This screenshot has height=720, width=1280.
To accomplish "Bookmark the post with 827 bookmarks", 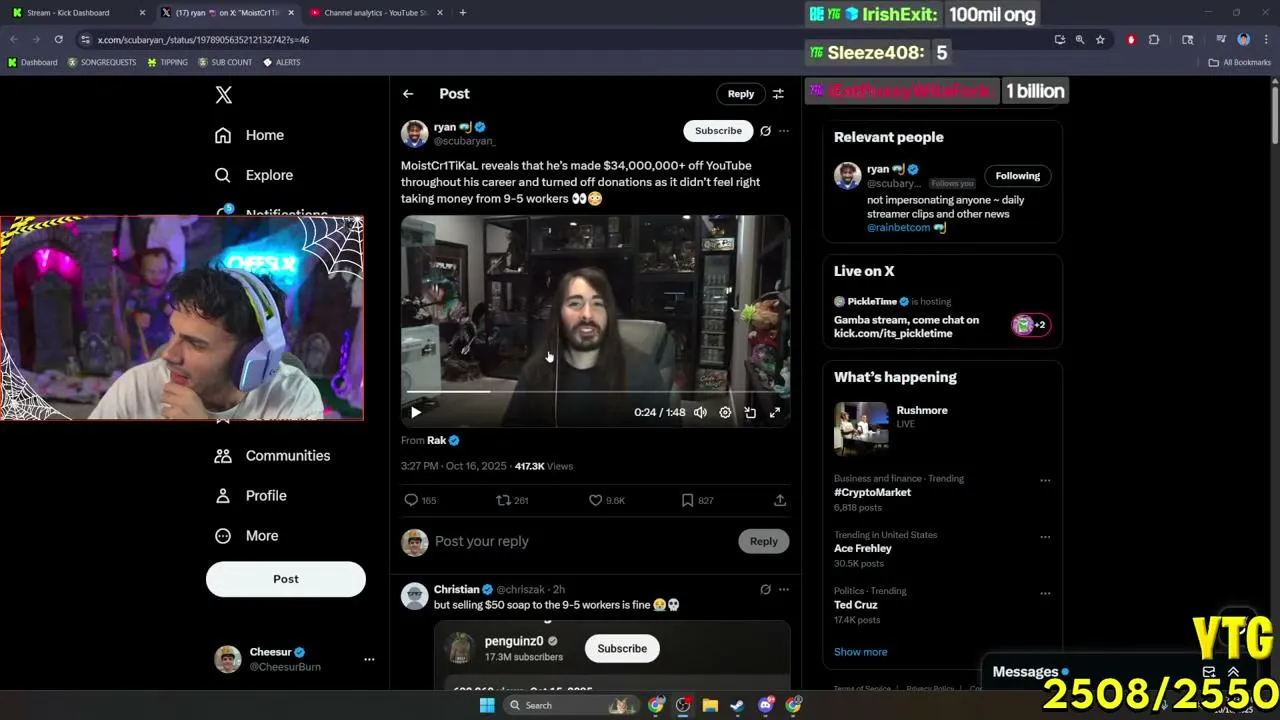I will 688,500.
